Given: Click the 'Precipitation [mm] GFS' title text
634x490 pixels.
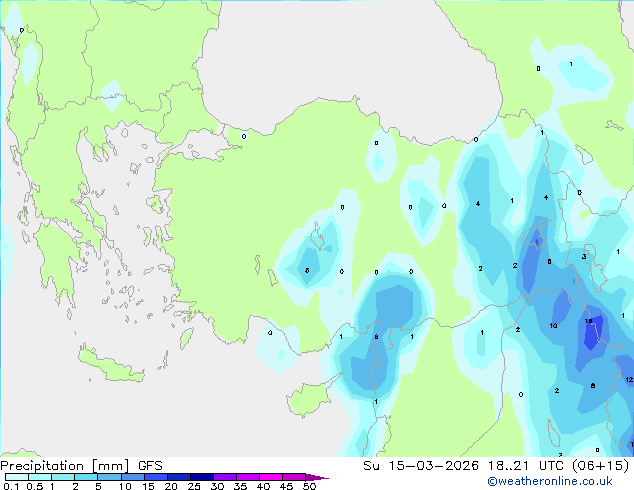Looking at the screenshot, I should [x=81, y=466].
